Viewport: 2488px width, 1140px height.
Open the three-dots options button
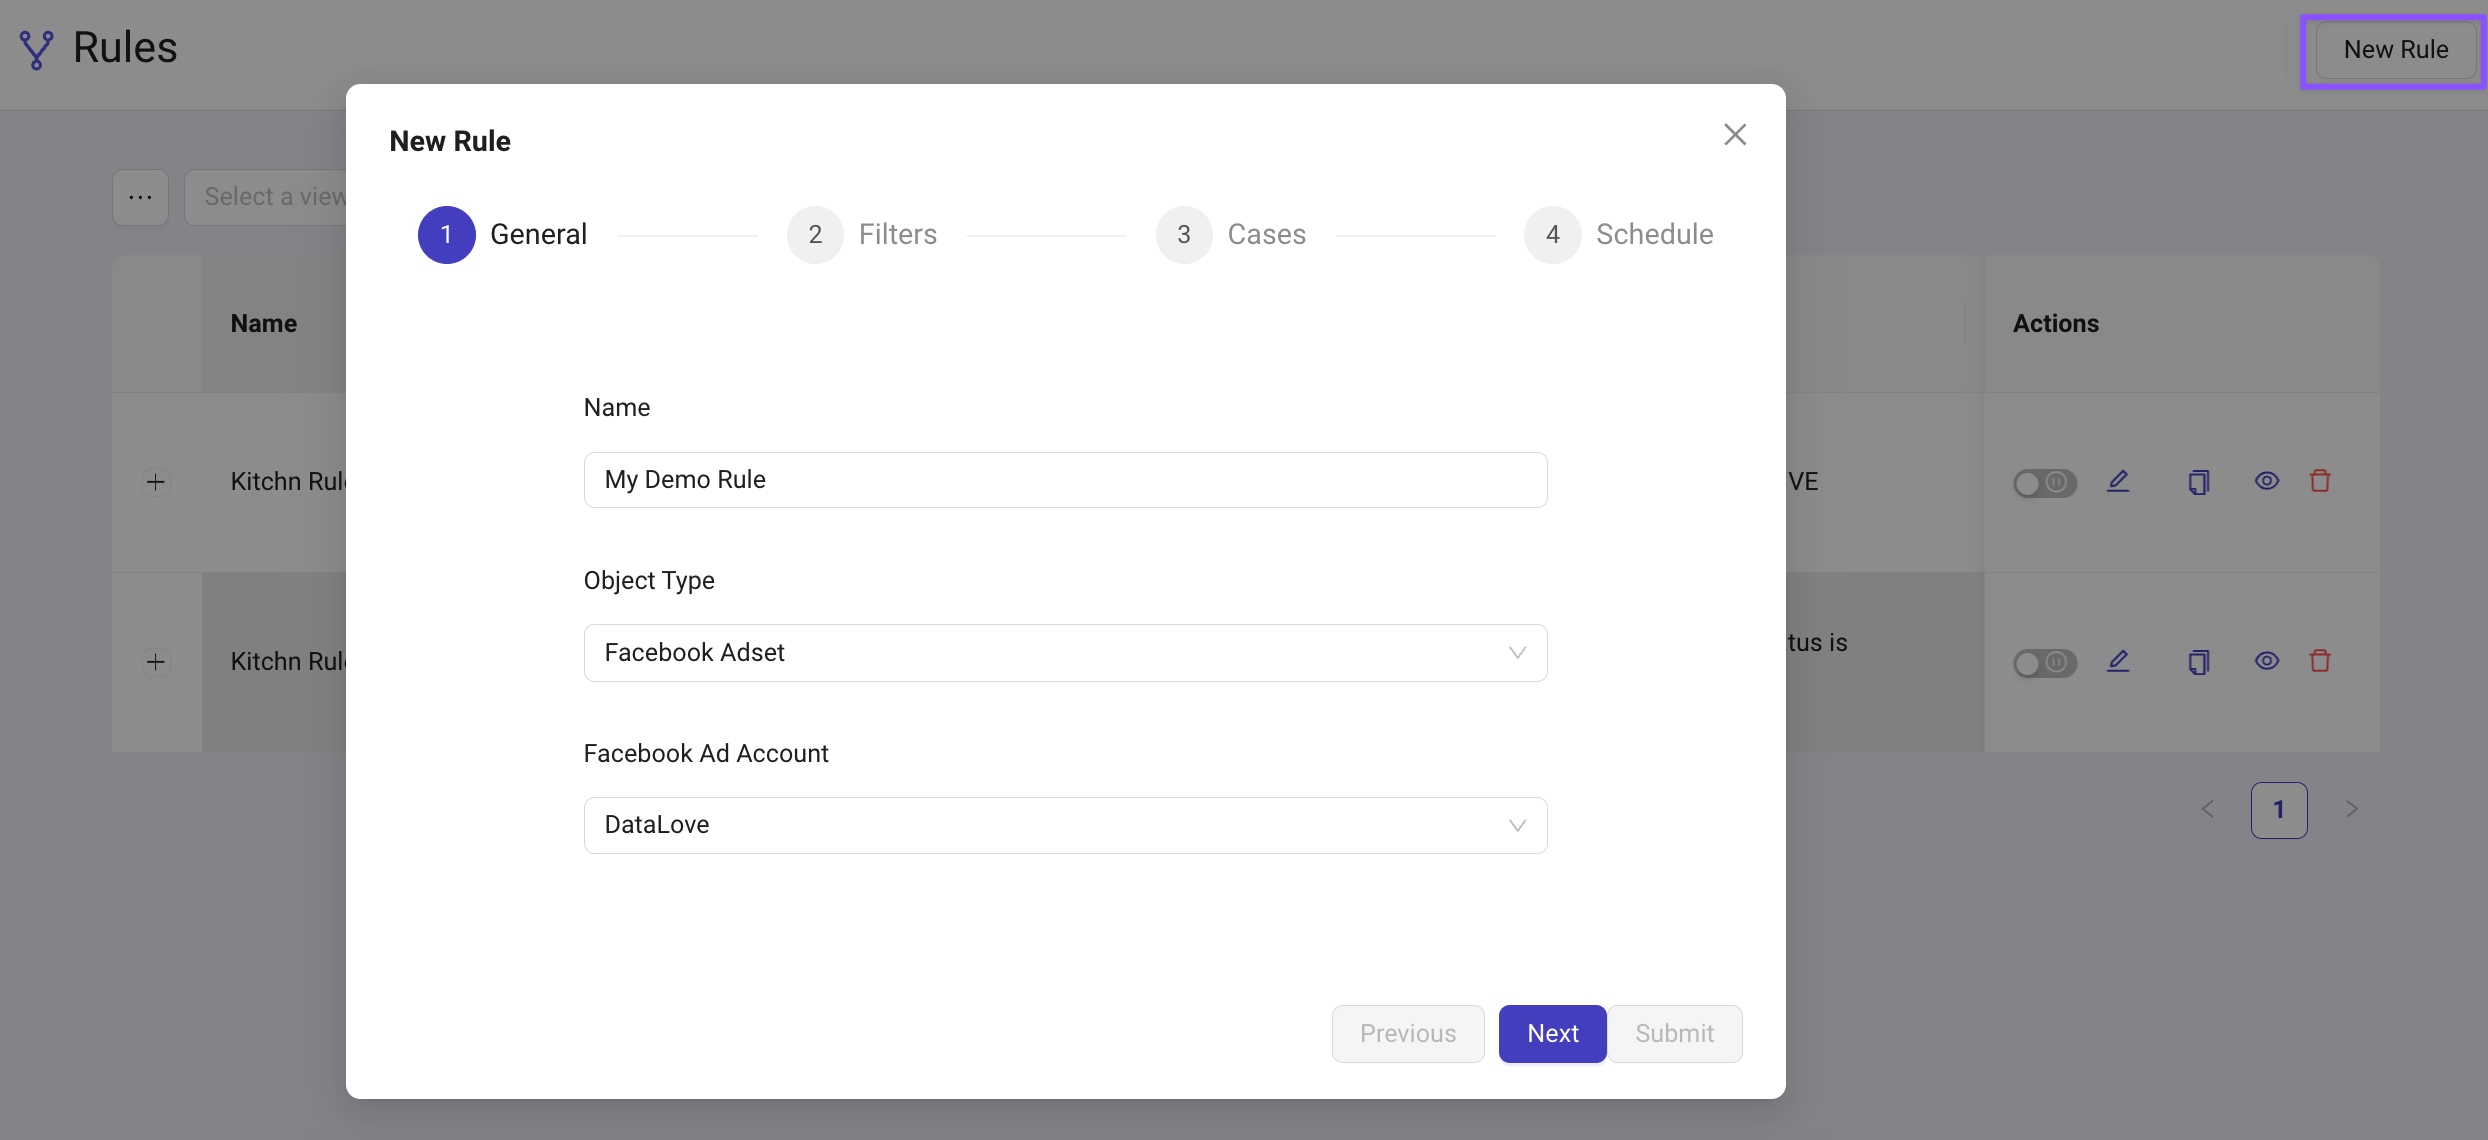click(140, 197)
